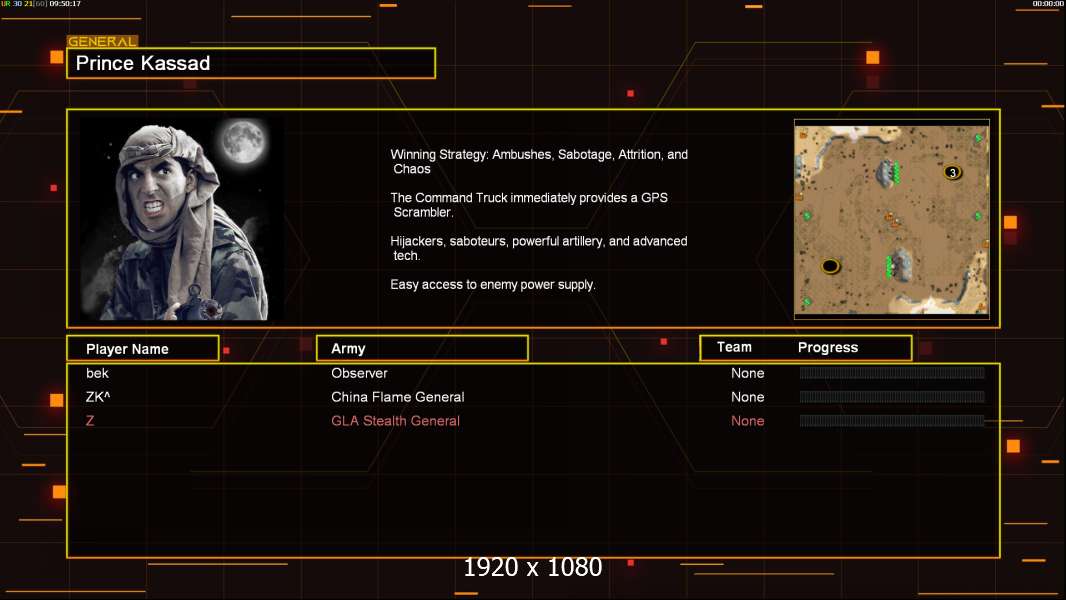The width and height of the screenshot is (1066, 600).
Task: Select player bek in the list
Action: click(x=97, y=373)
